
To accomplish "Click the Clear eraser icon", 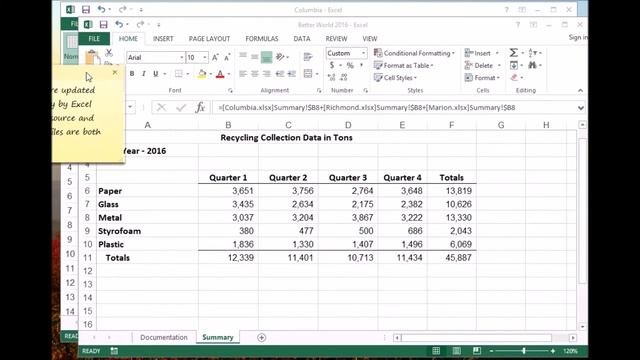I will (514, 78).
